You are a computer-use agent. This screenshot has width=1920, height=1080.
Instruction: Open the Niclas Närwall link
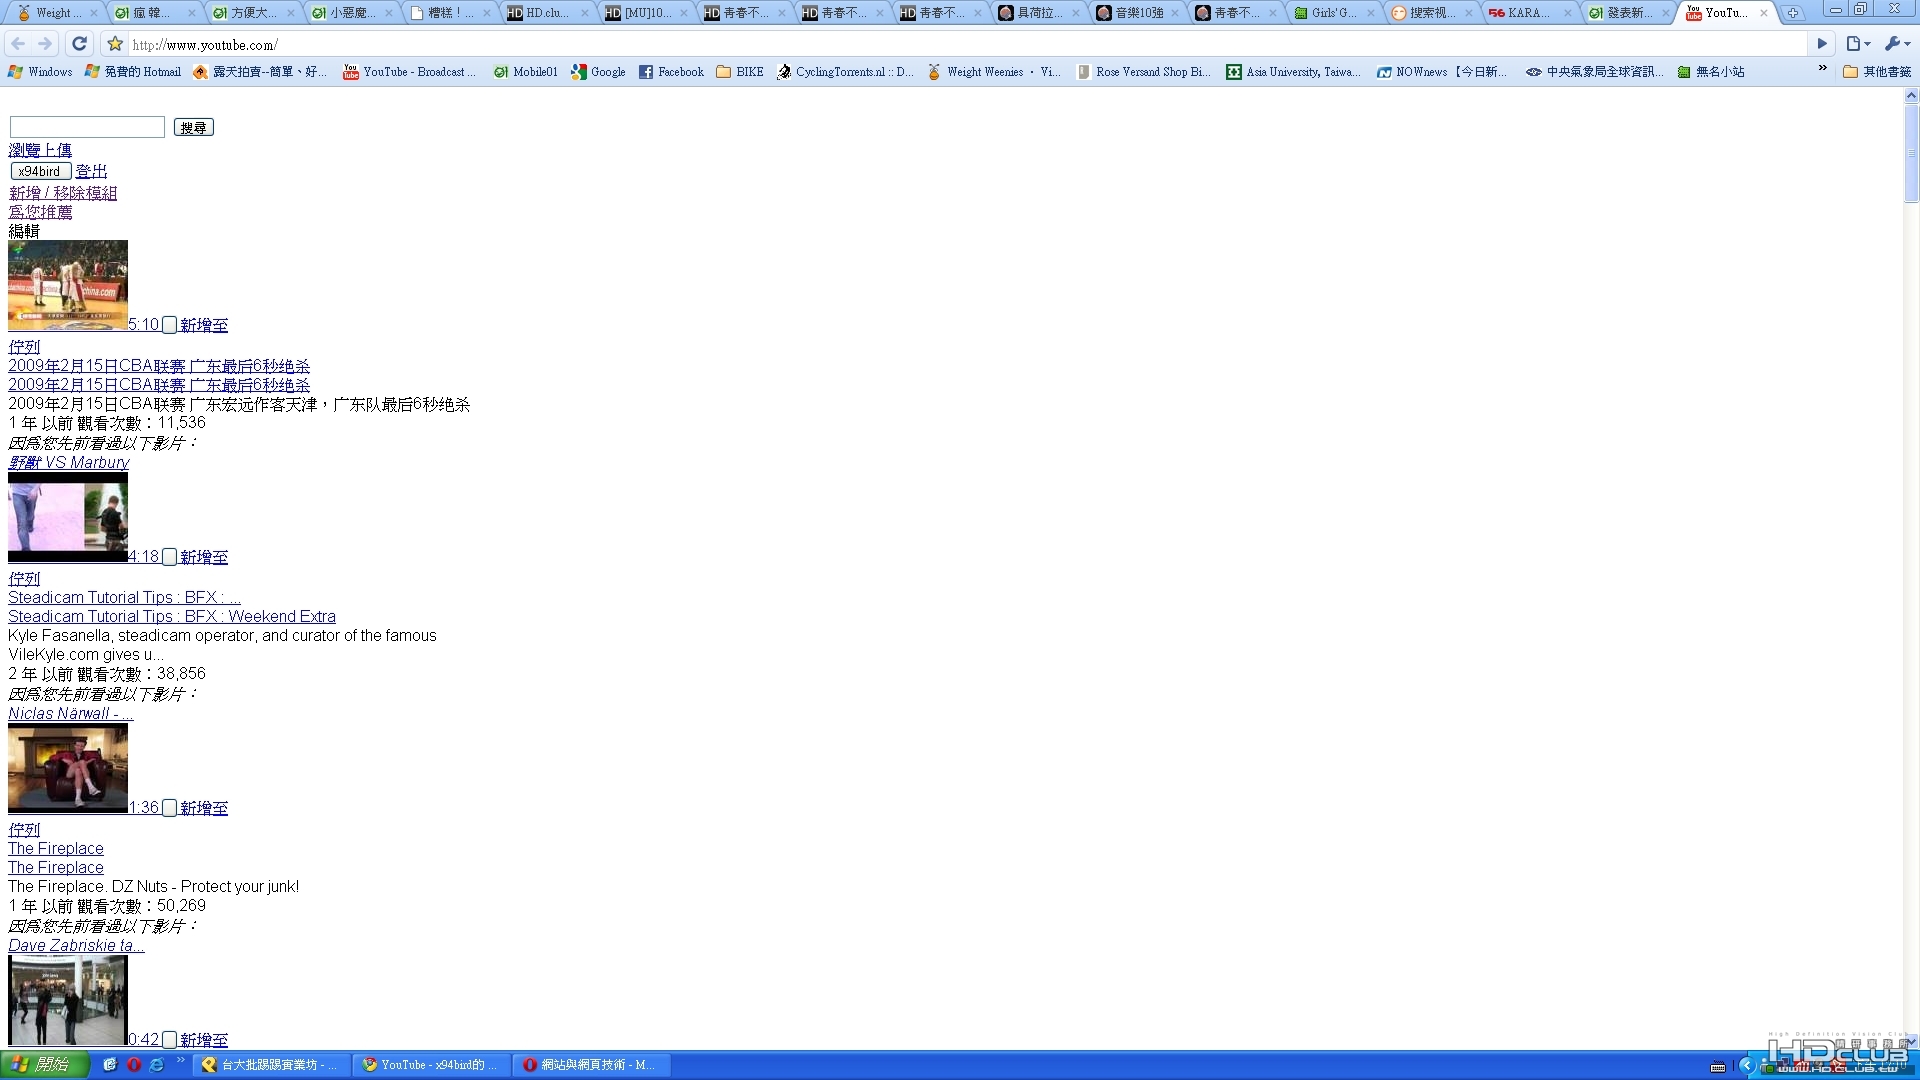click(x=70, y=713)
